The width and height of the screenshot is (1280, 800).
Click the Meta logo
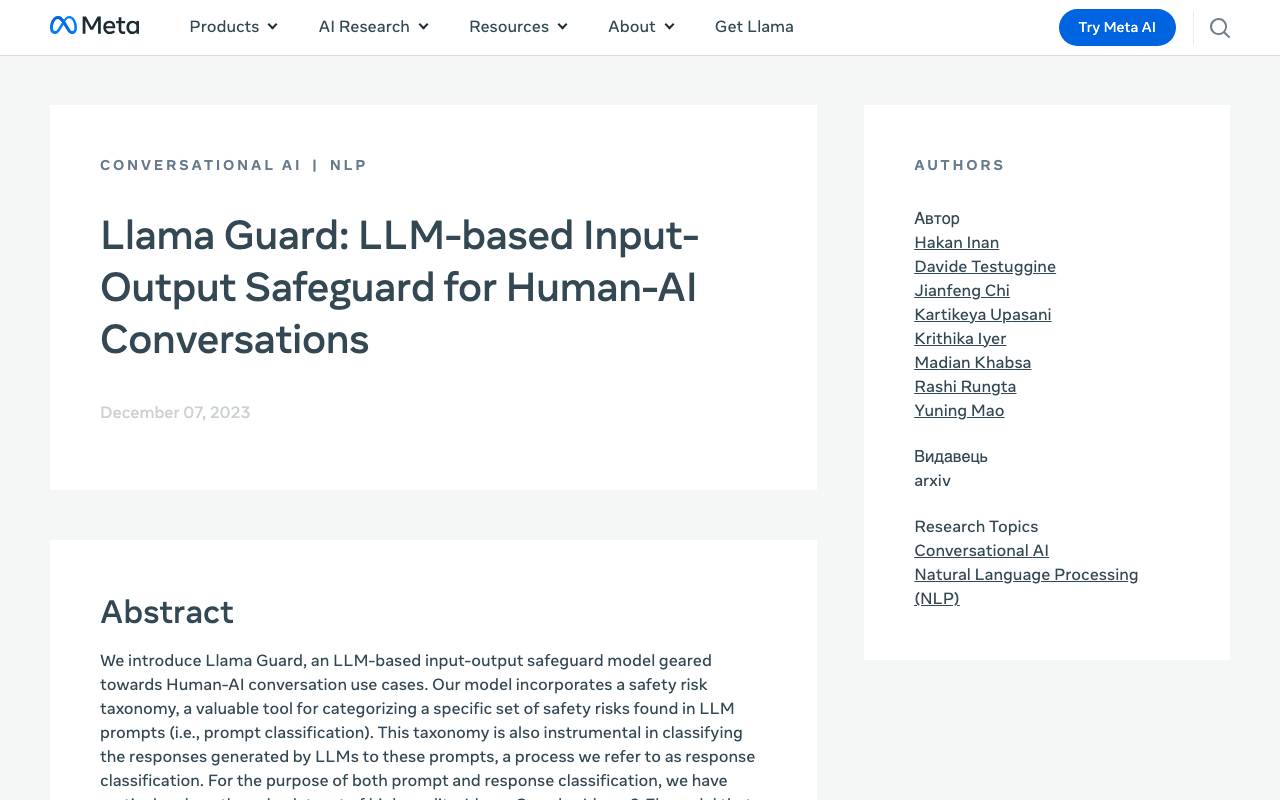[95, 26]
